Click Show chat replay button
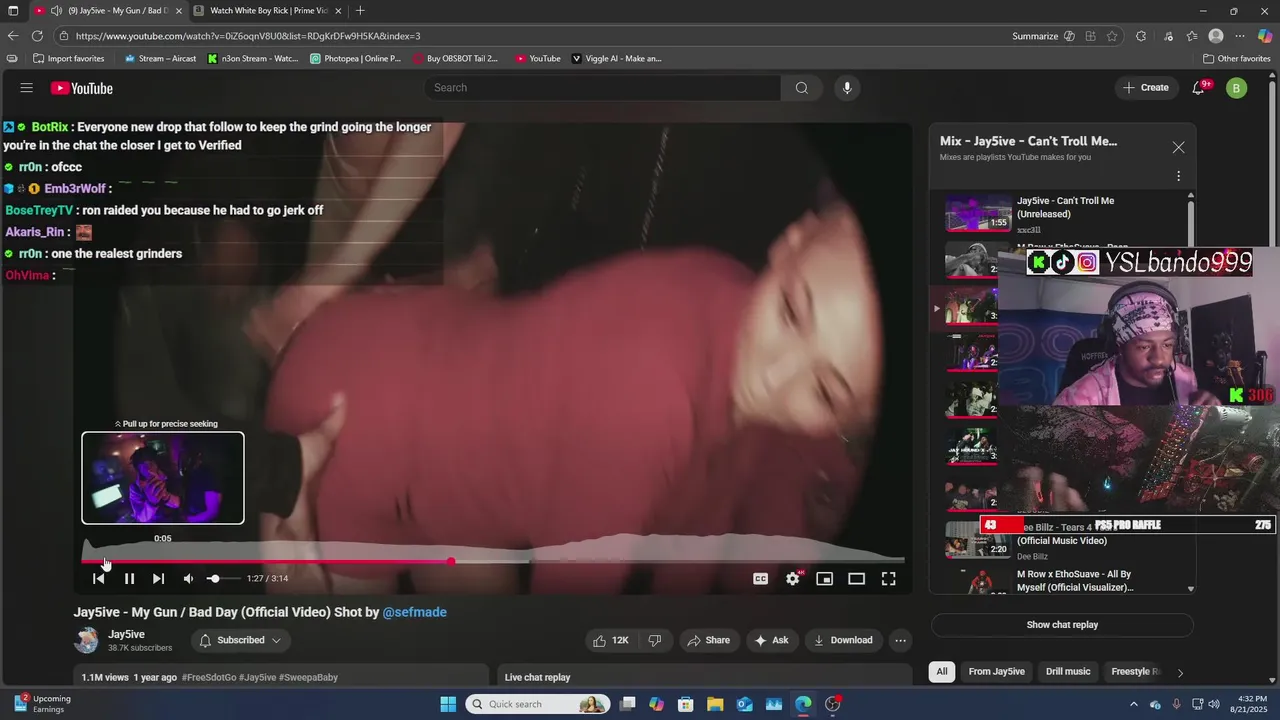This screenshot has width=1280, height=720. tap(1062, 625)
